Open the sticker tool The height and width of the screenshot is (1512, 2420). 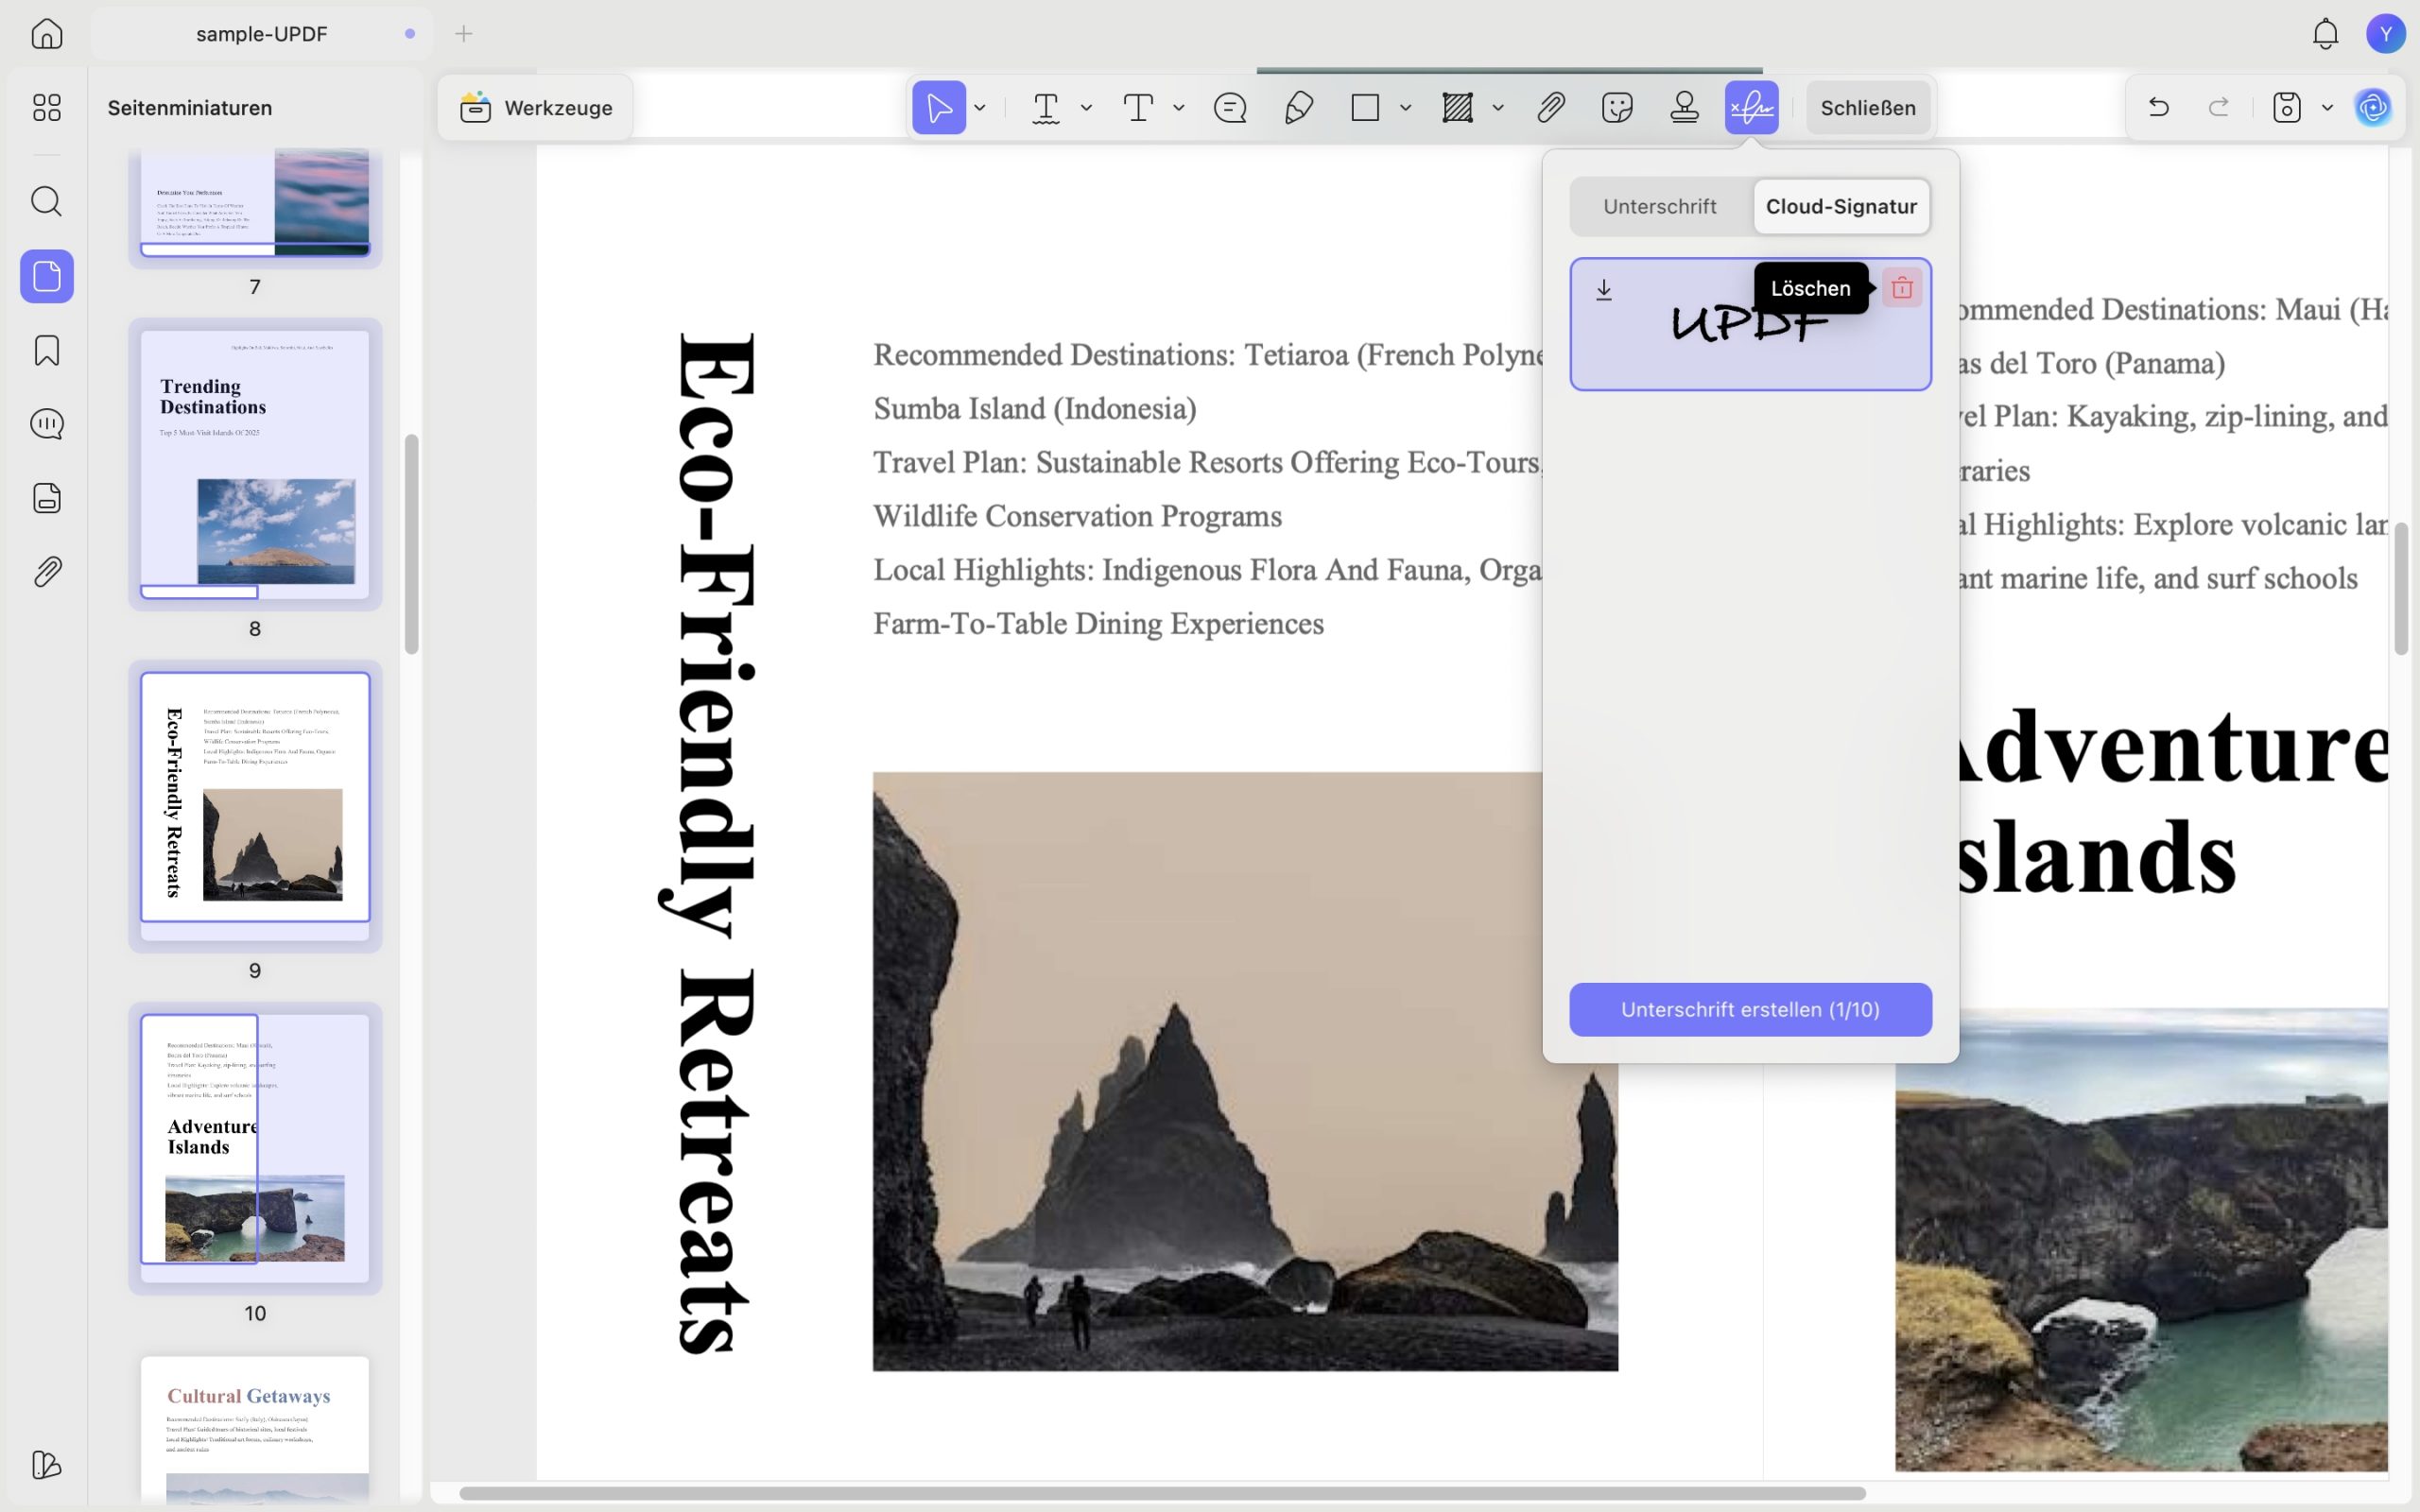pyautogui.click(x=1617, y=107)
